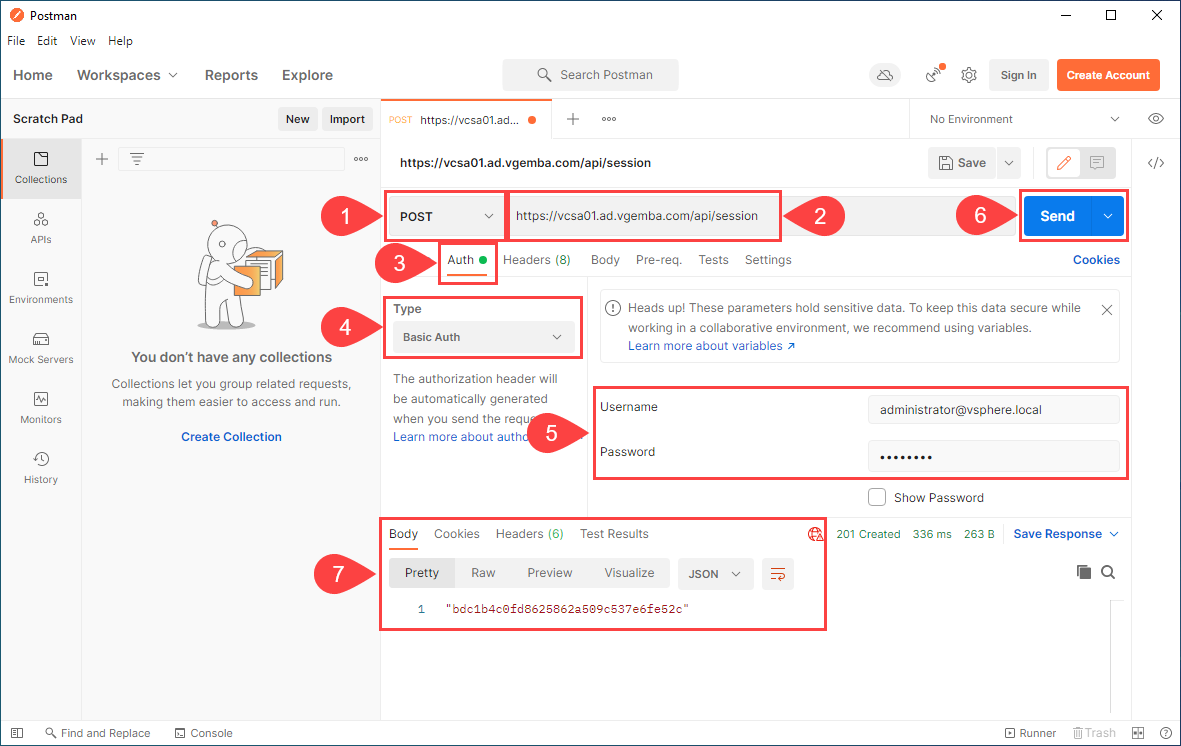Click the environment quick look eye icon
Viewport: 1181px width, 746px height.
coord(1155,119)
